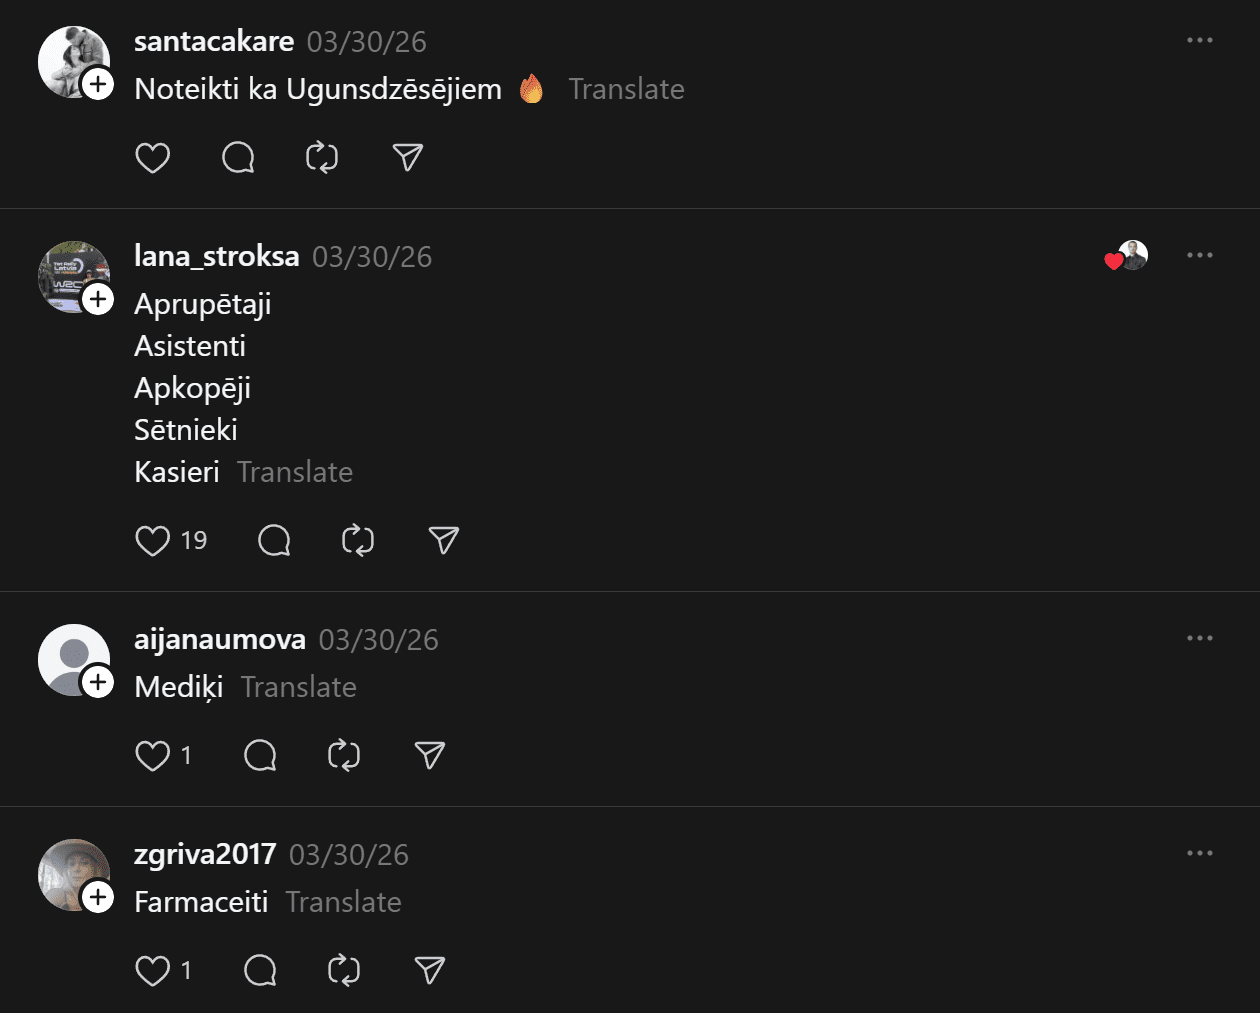Reply to zgriva2017's Farmaceiti comment

coord(260,971)
